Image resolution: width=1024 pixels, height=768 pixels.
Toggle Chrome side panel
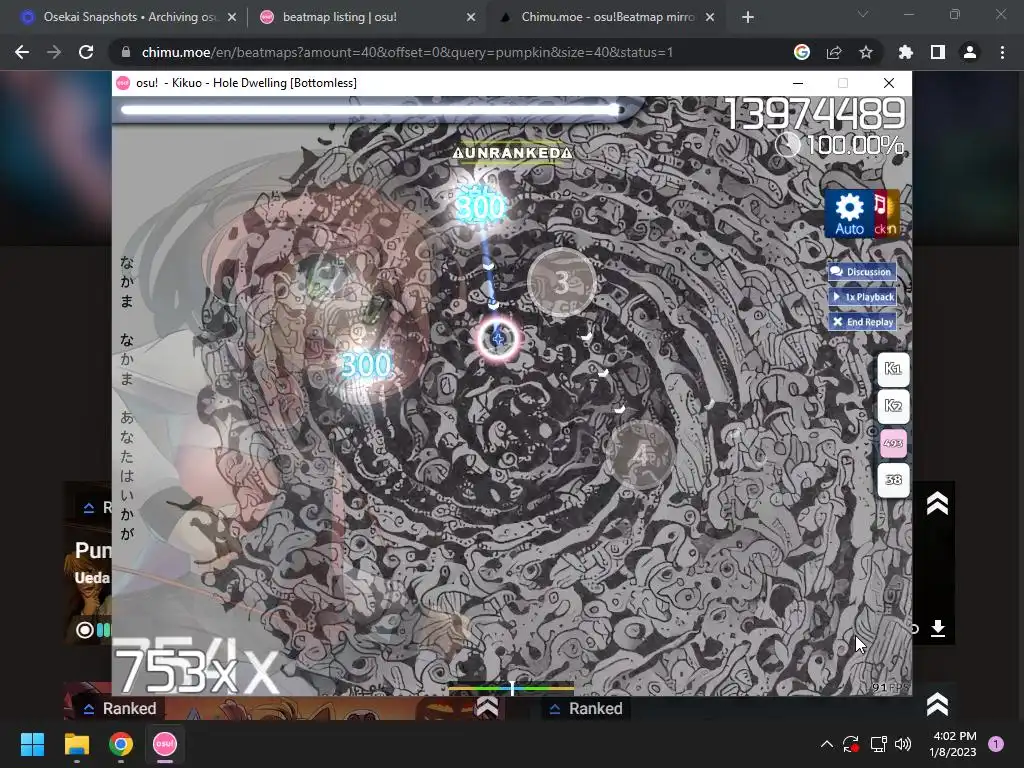point(938,52)
